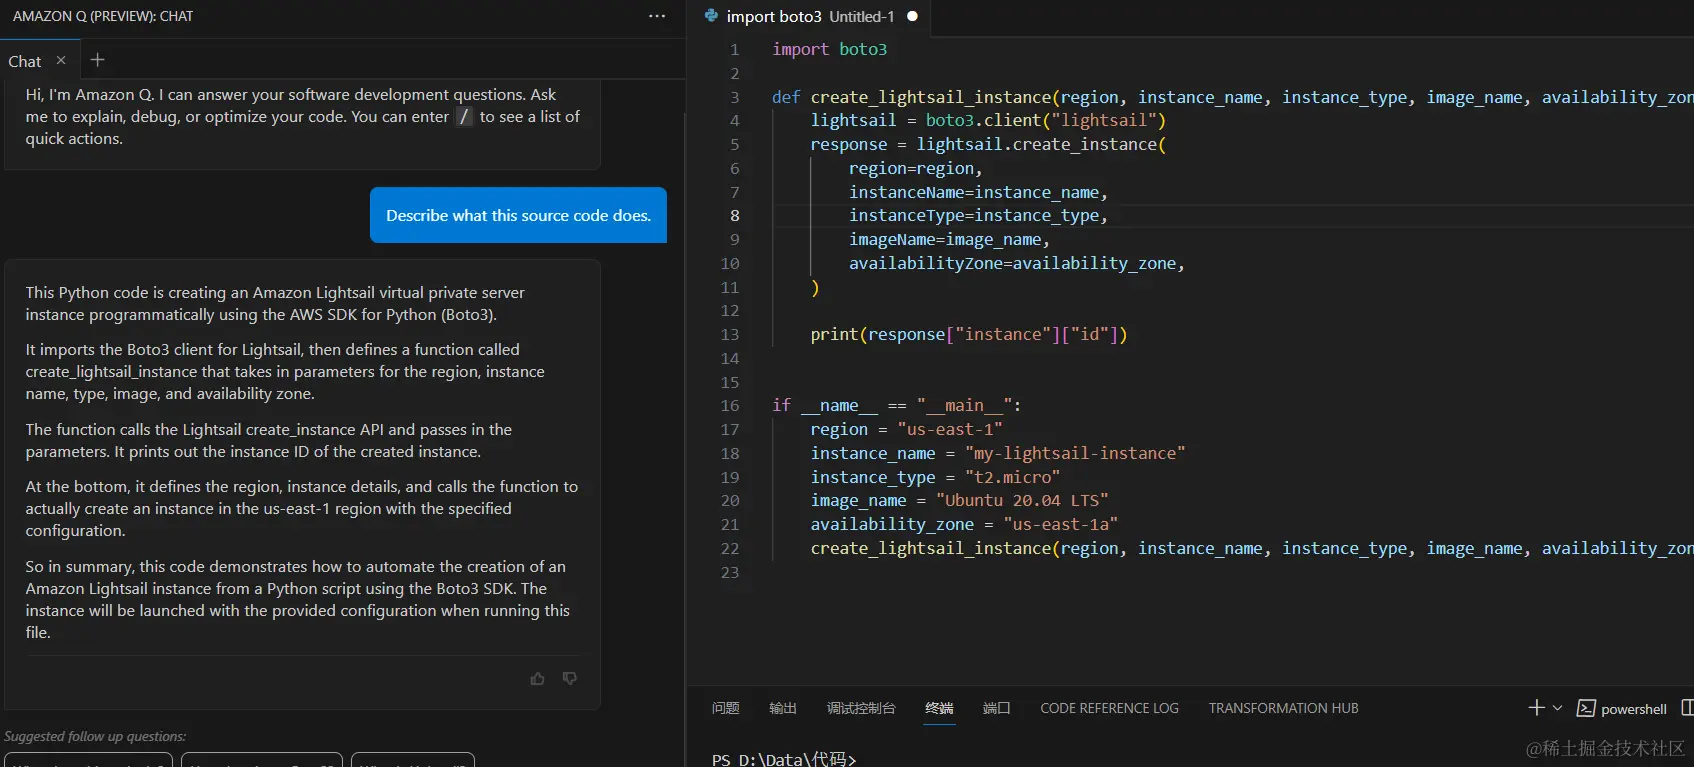
Task: Click the 'instance_type = "t2.micro"' line
Action: click(935, 477)
